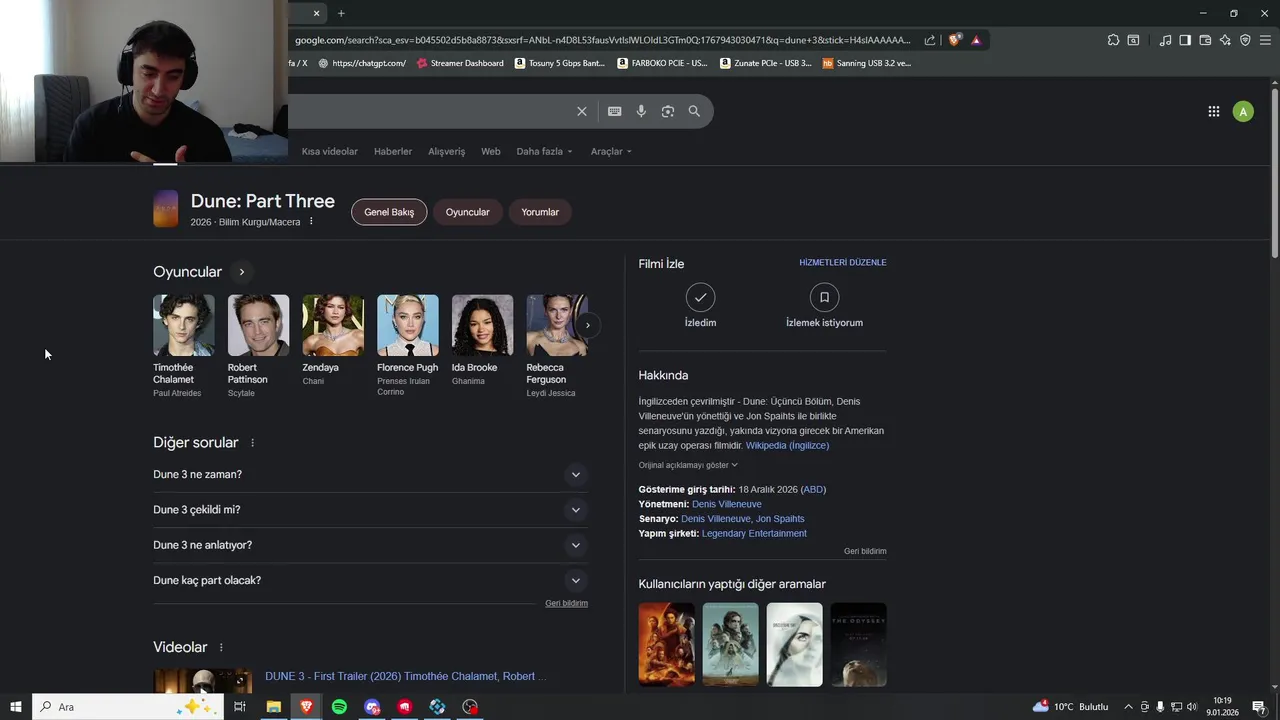This screenshot has width=1280, height=720.
Task: Start voice search with the microphone icon
Action: coord(641,111)
